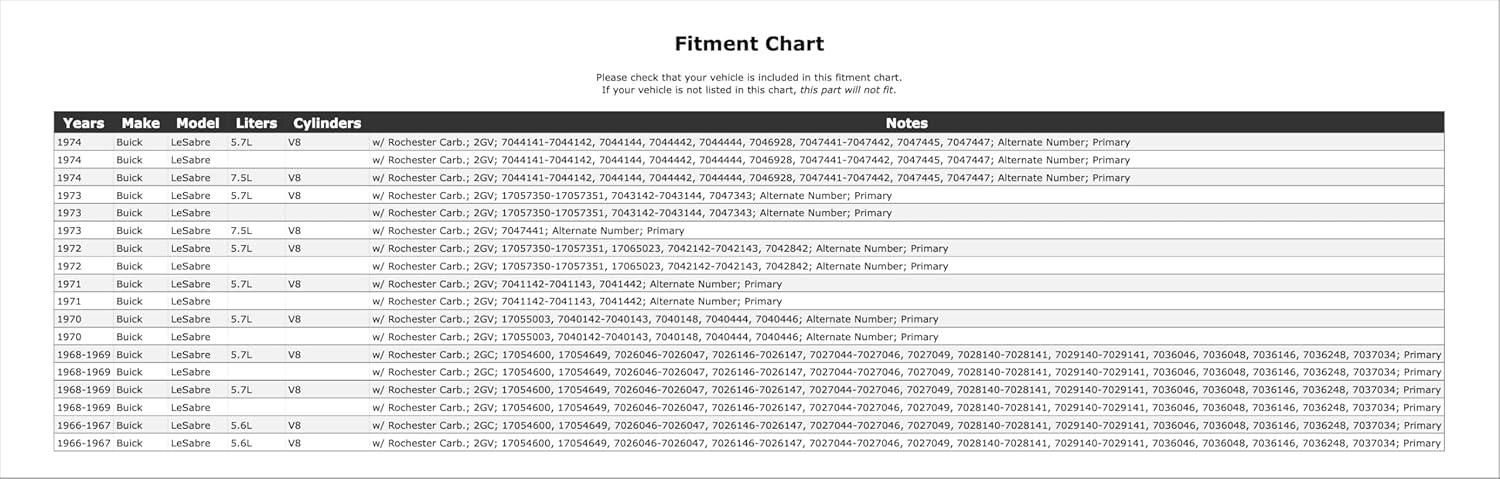The width and height of the screenshot is (1500, 479).
Task: Click the 5.7L cell in the 1972 row
Action: tap(242, 249)
